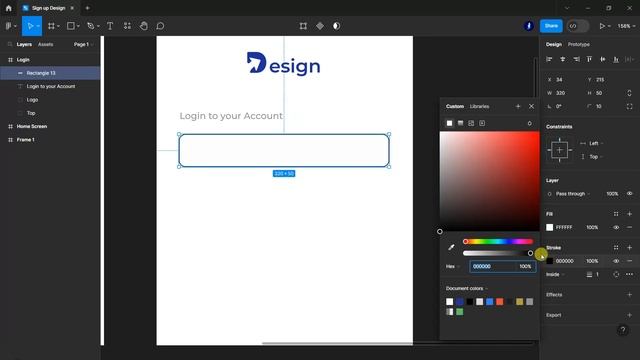Switch to the Assets tab
This screenshot has height=360, width=640.
(45, 44)
